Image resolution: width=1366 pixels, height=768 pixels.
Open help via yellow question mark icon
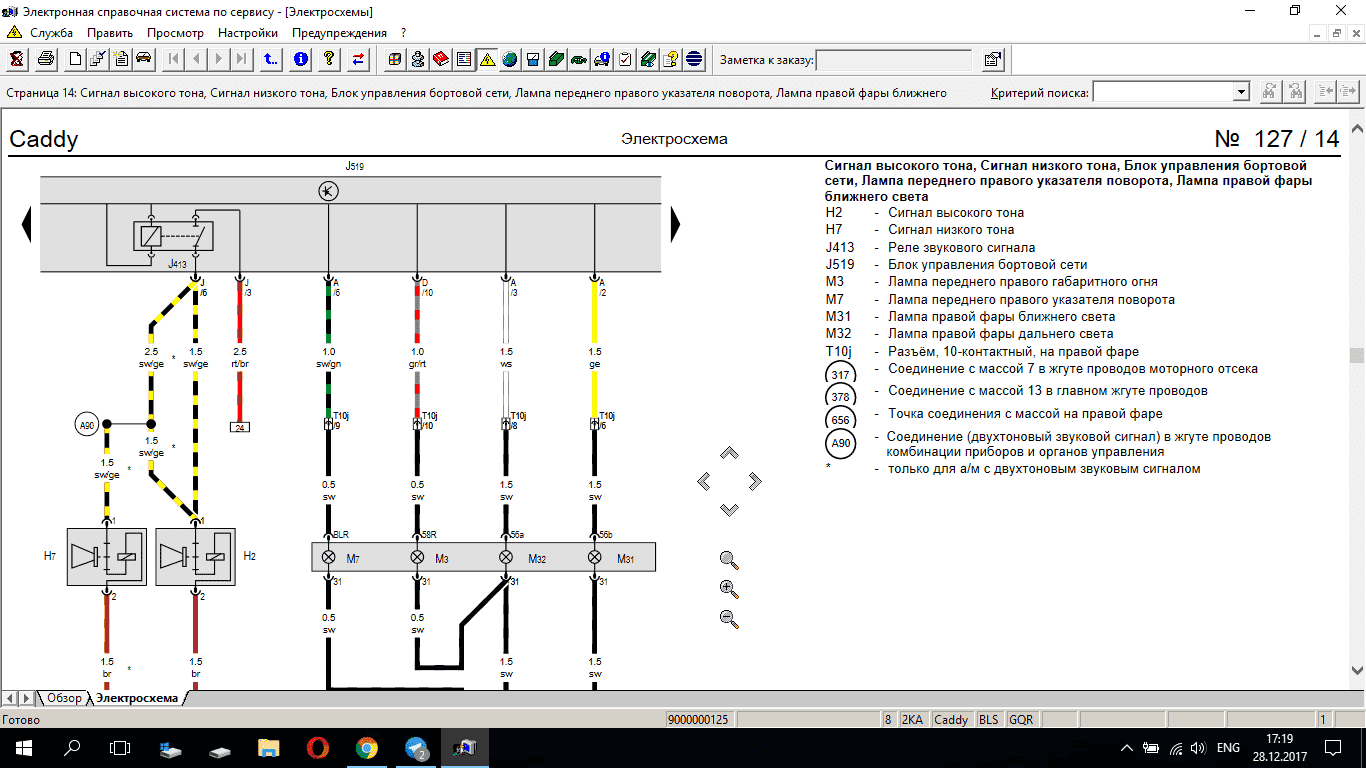(x=328, y=59)
